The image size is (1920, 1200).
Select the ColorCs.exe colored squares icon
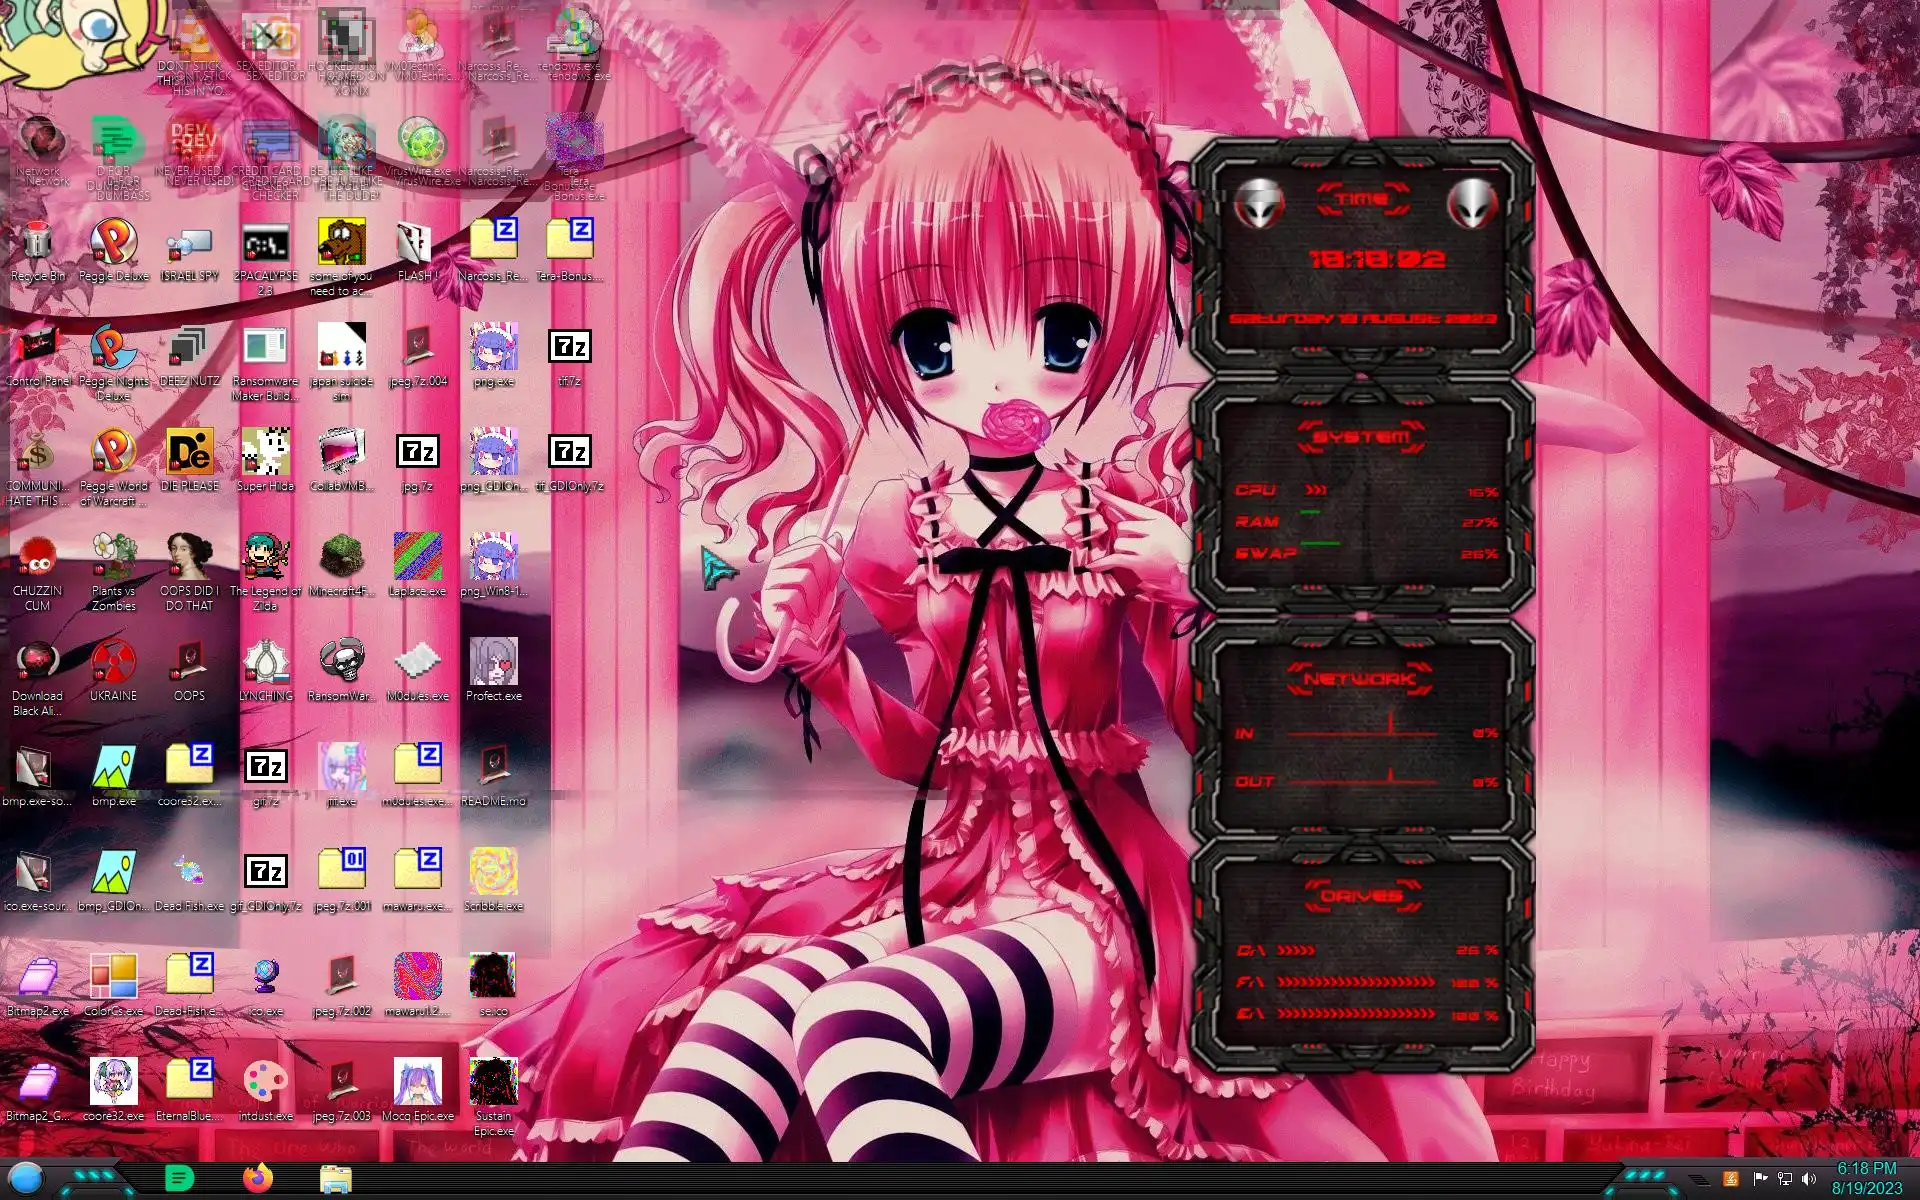[x=113, y=978]
